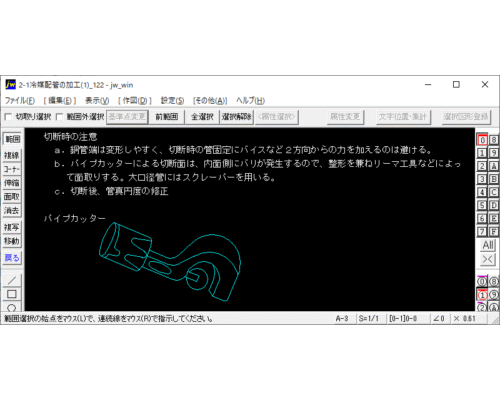
Task: Toggle square layer 8 button
Action: (x=494, y=140)
